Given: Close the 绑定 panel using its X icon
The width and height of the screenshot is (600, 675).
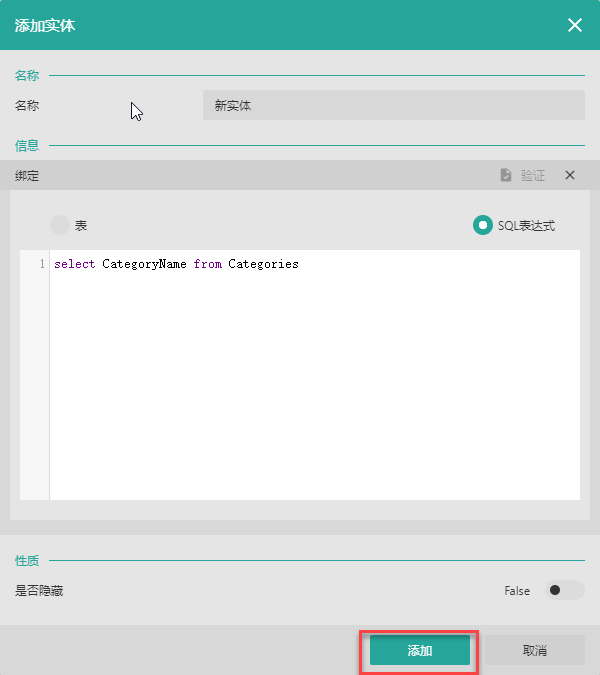Looking at the screenshot, I should 570,175.
